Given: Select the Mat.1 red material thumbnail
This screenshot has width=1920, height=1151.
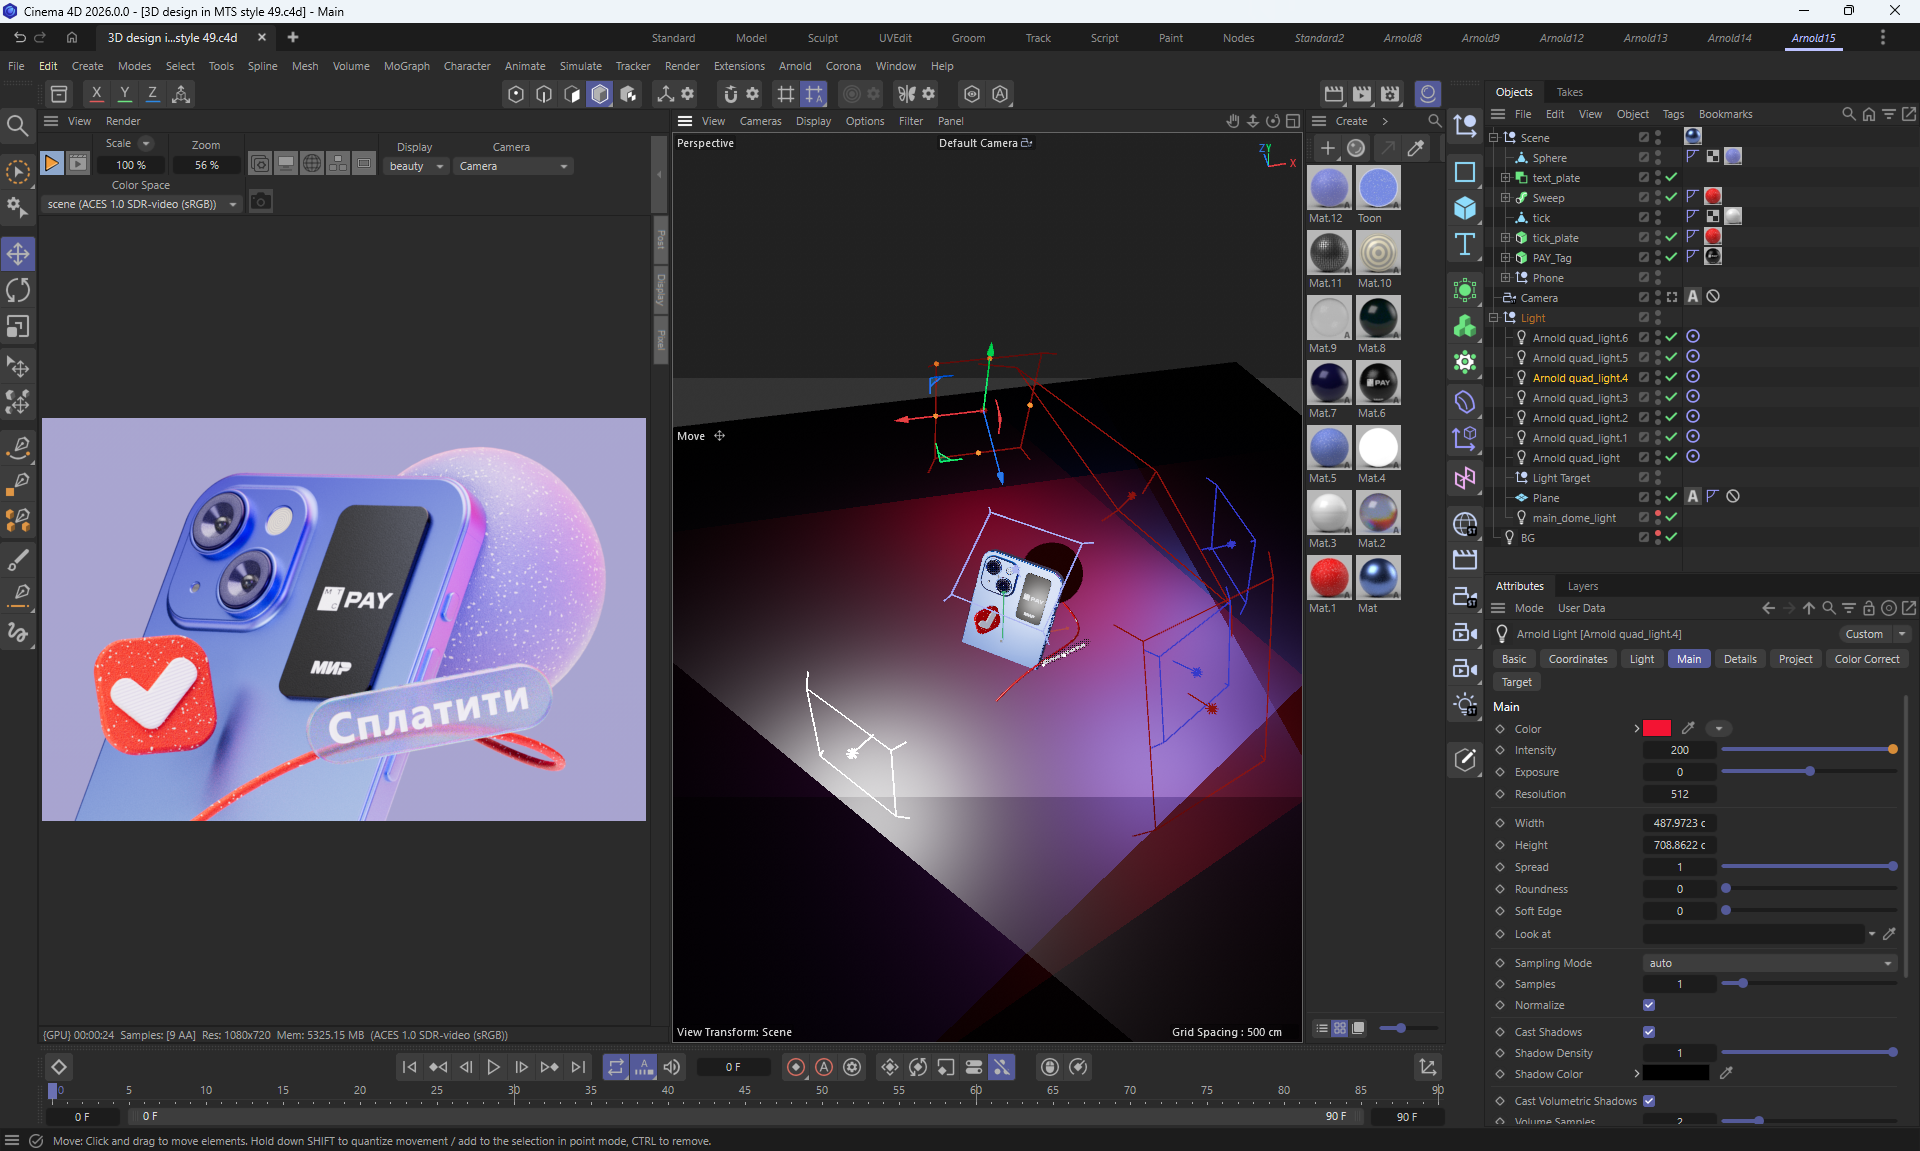Looking at the screenshot, I should pos(1328,578).
